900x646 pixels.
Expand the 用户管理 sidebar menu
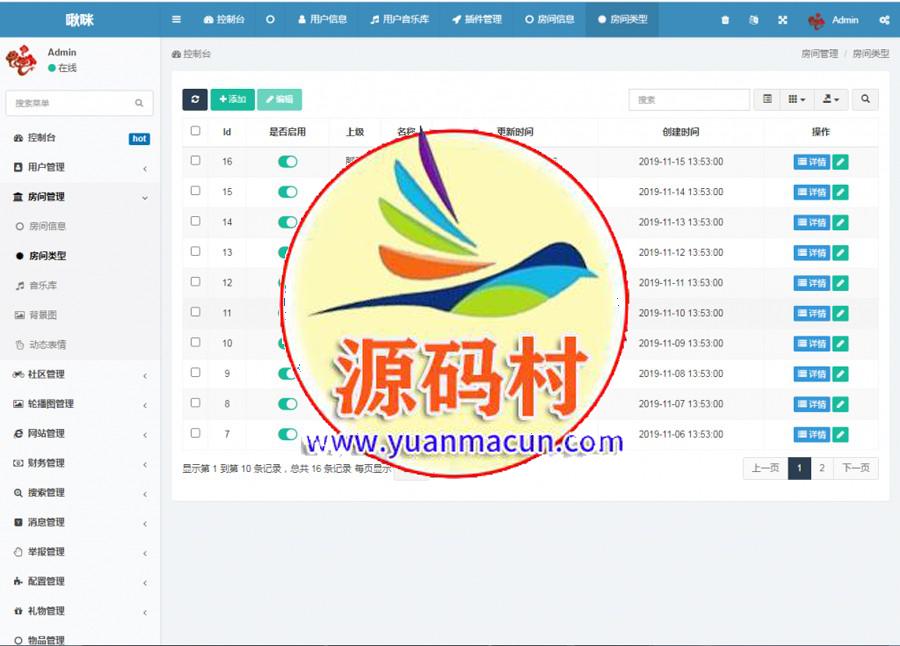coord(80,167)
